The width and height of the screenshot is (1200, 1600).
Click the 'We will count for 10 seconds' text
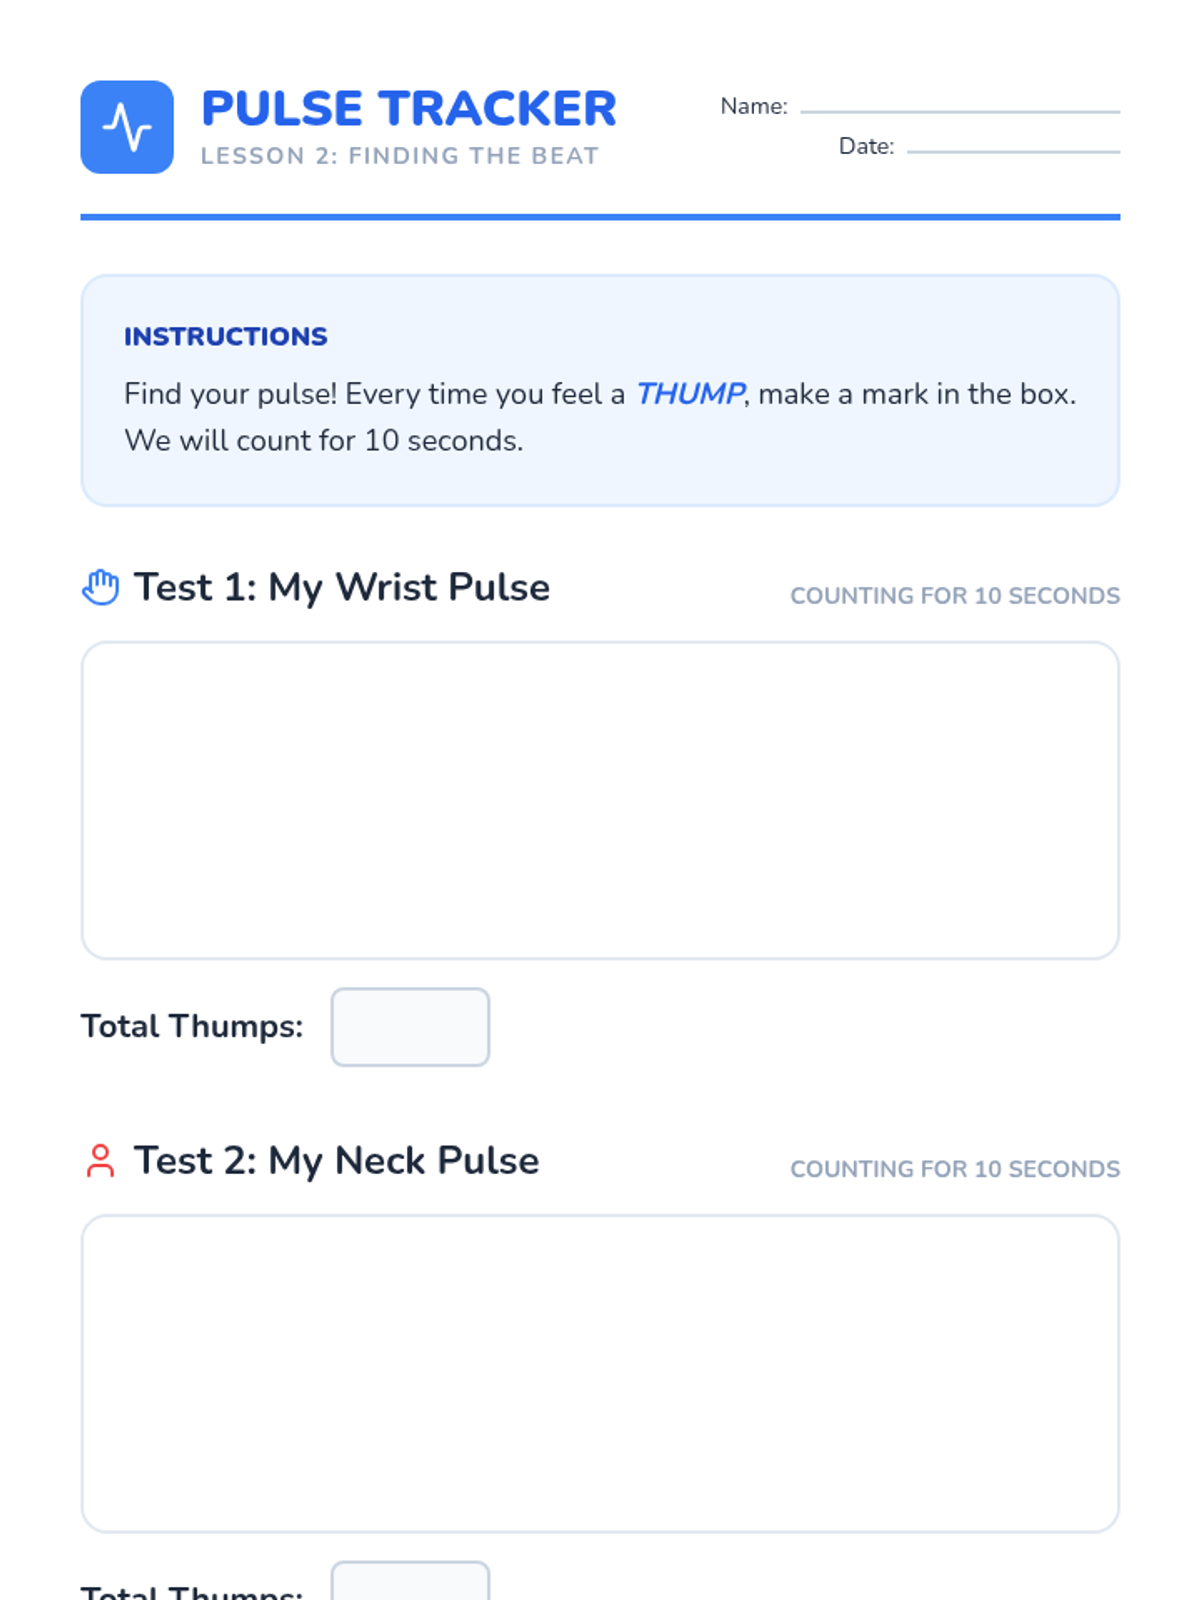323,441
